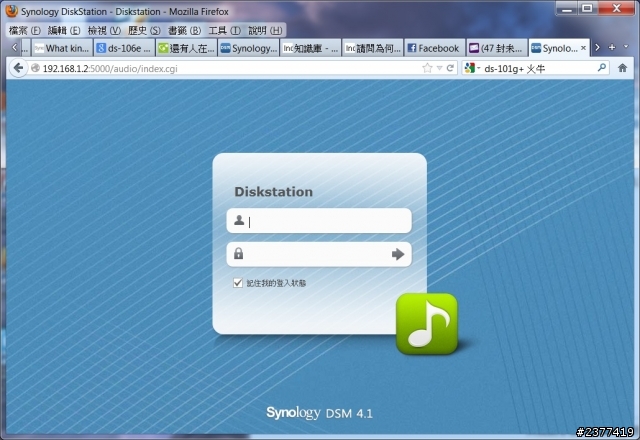Image resolution: width=640 pixels, height=440 pixels.
Task: Bookmark this page with the star icon
Action: 427,68
